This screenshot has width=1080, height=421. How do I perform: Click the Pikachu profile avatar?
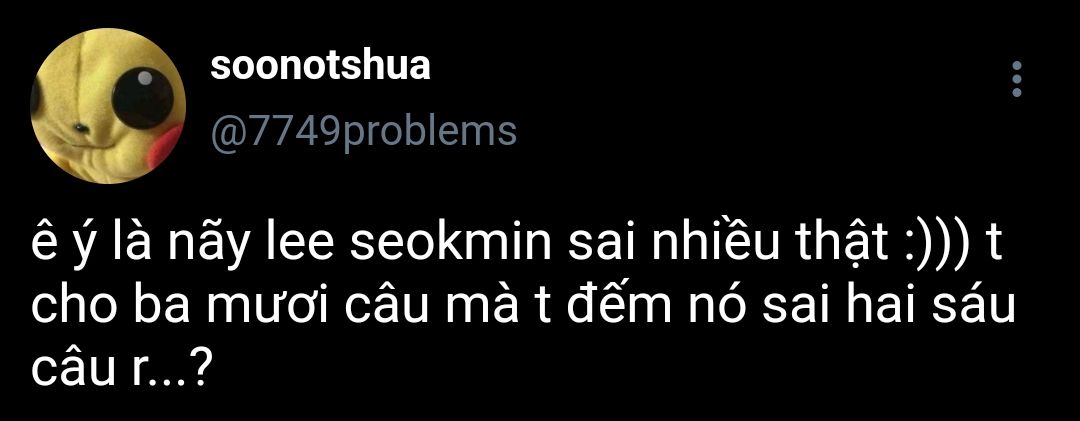108,105
